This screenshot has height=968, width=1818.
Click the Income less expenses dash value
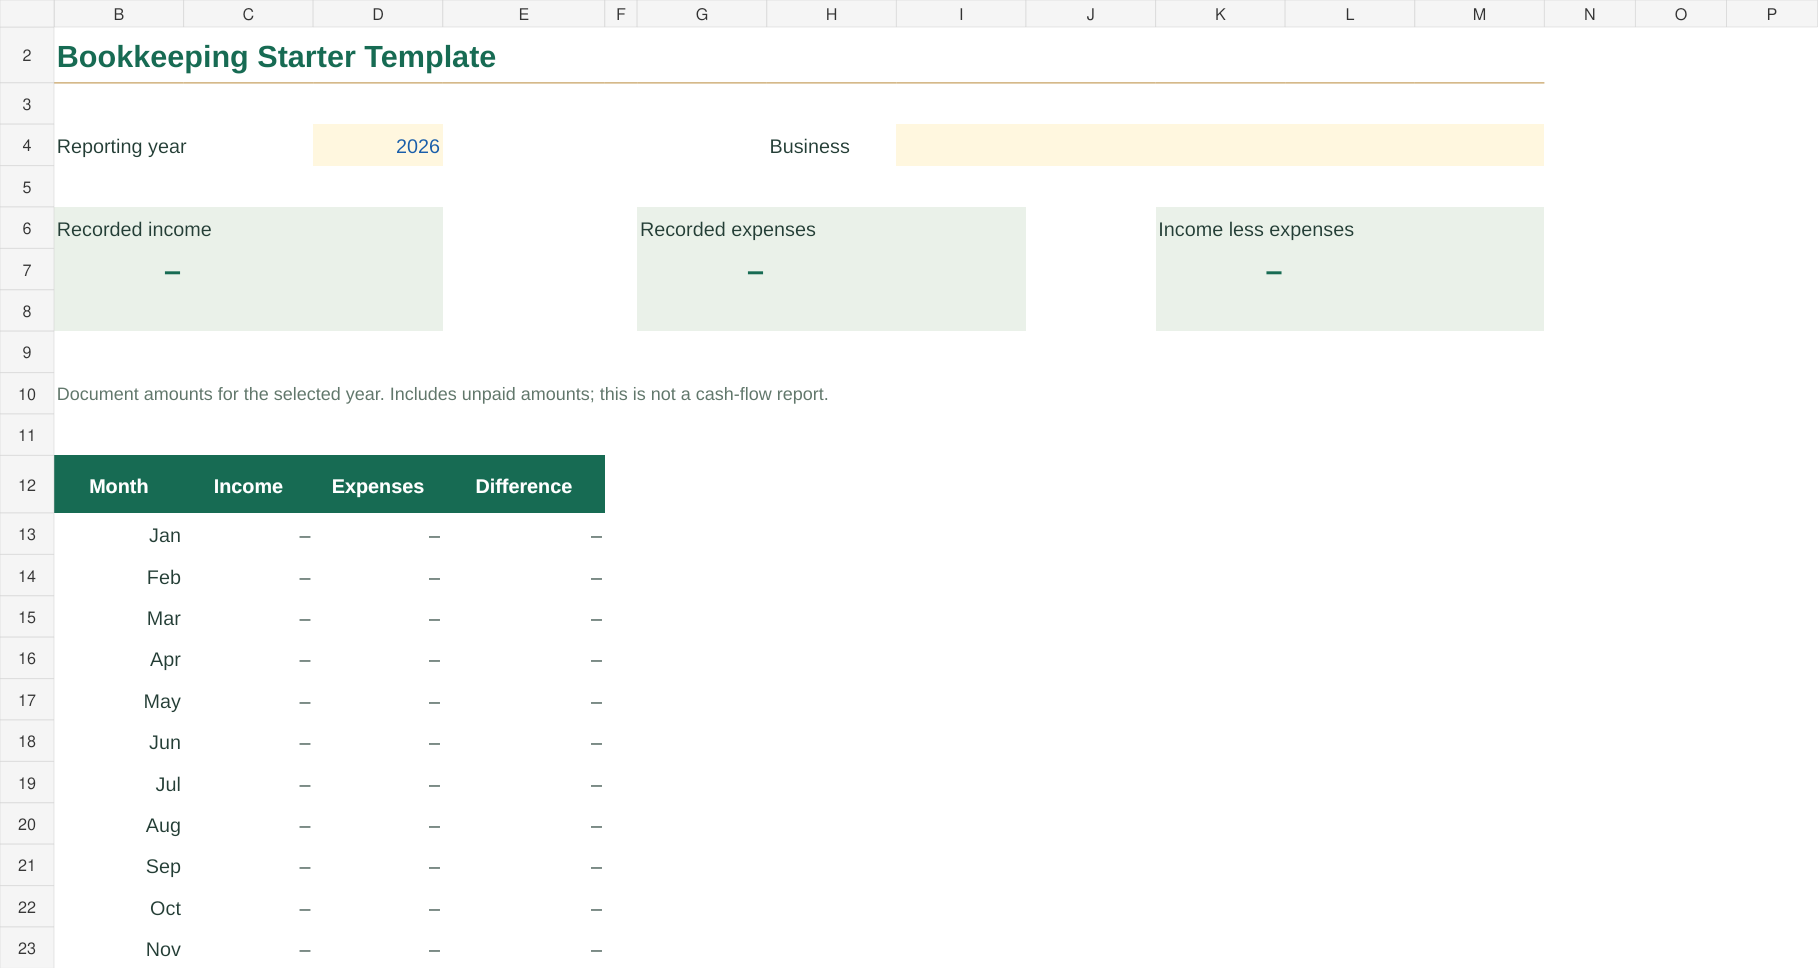pyautogui.click(x=1274, y=272)
